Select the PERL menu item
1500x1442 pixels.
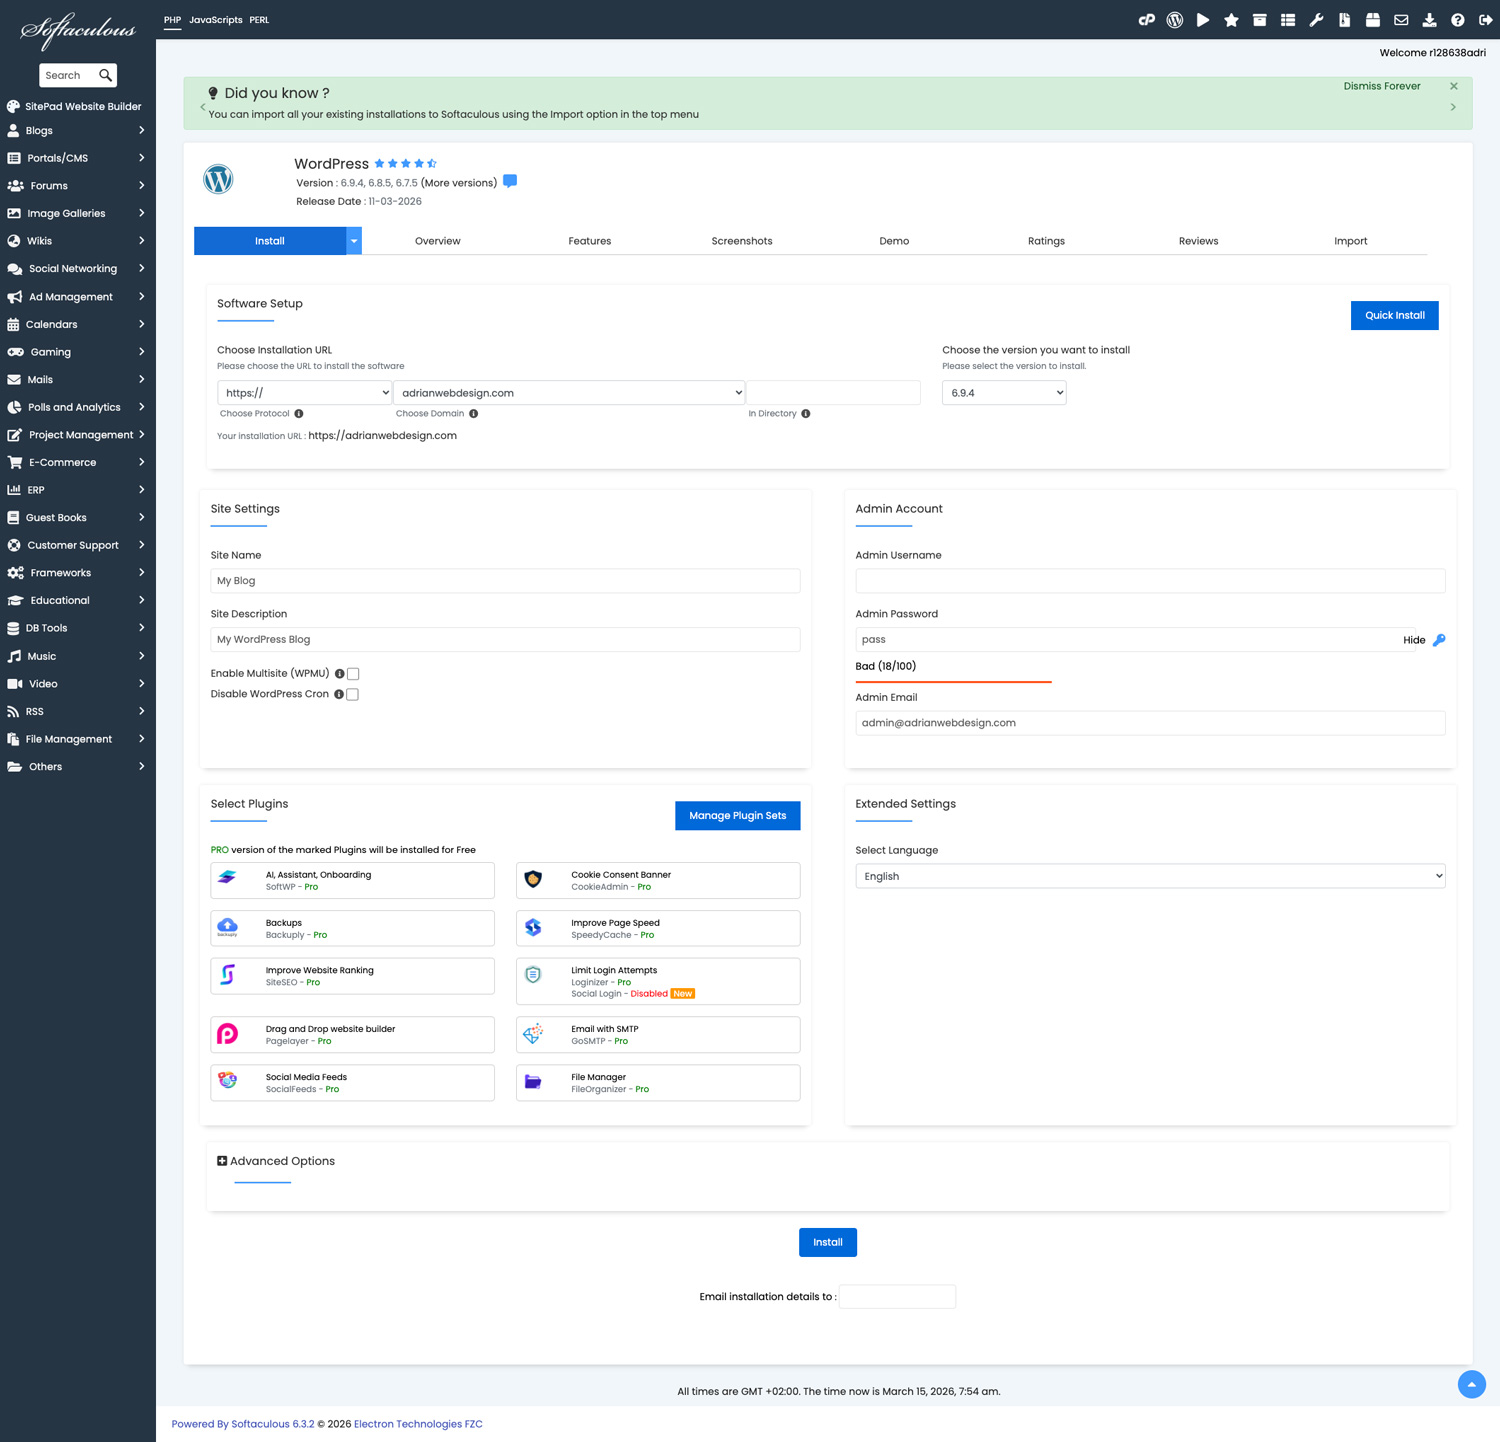259,20
